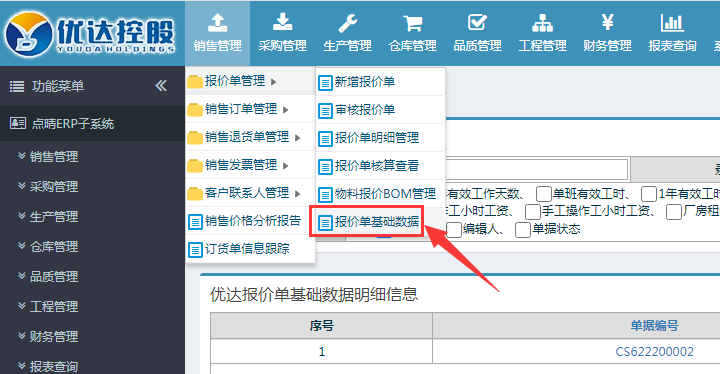Image resolution: width=720 pixels, height=374 pixels.
Task: Click the 点睛ERP子系统 sidebar heading
Action: click(73, 124)
